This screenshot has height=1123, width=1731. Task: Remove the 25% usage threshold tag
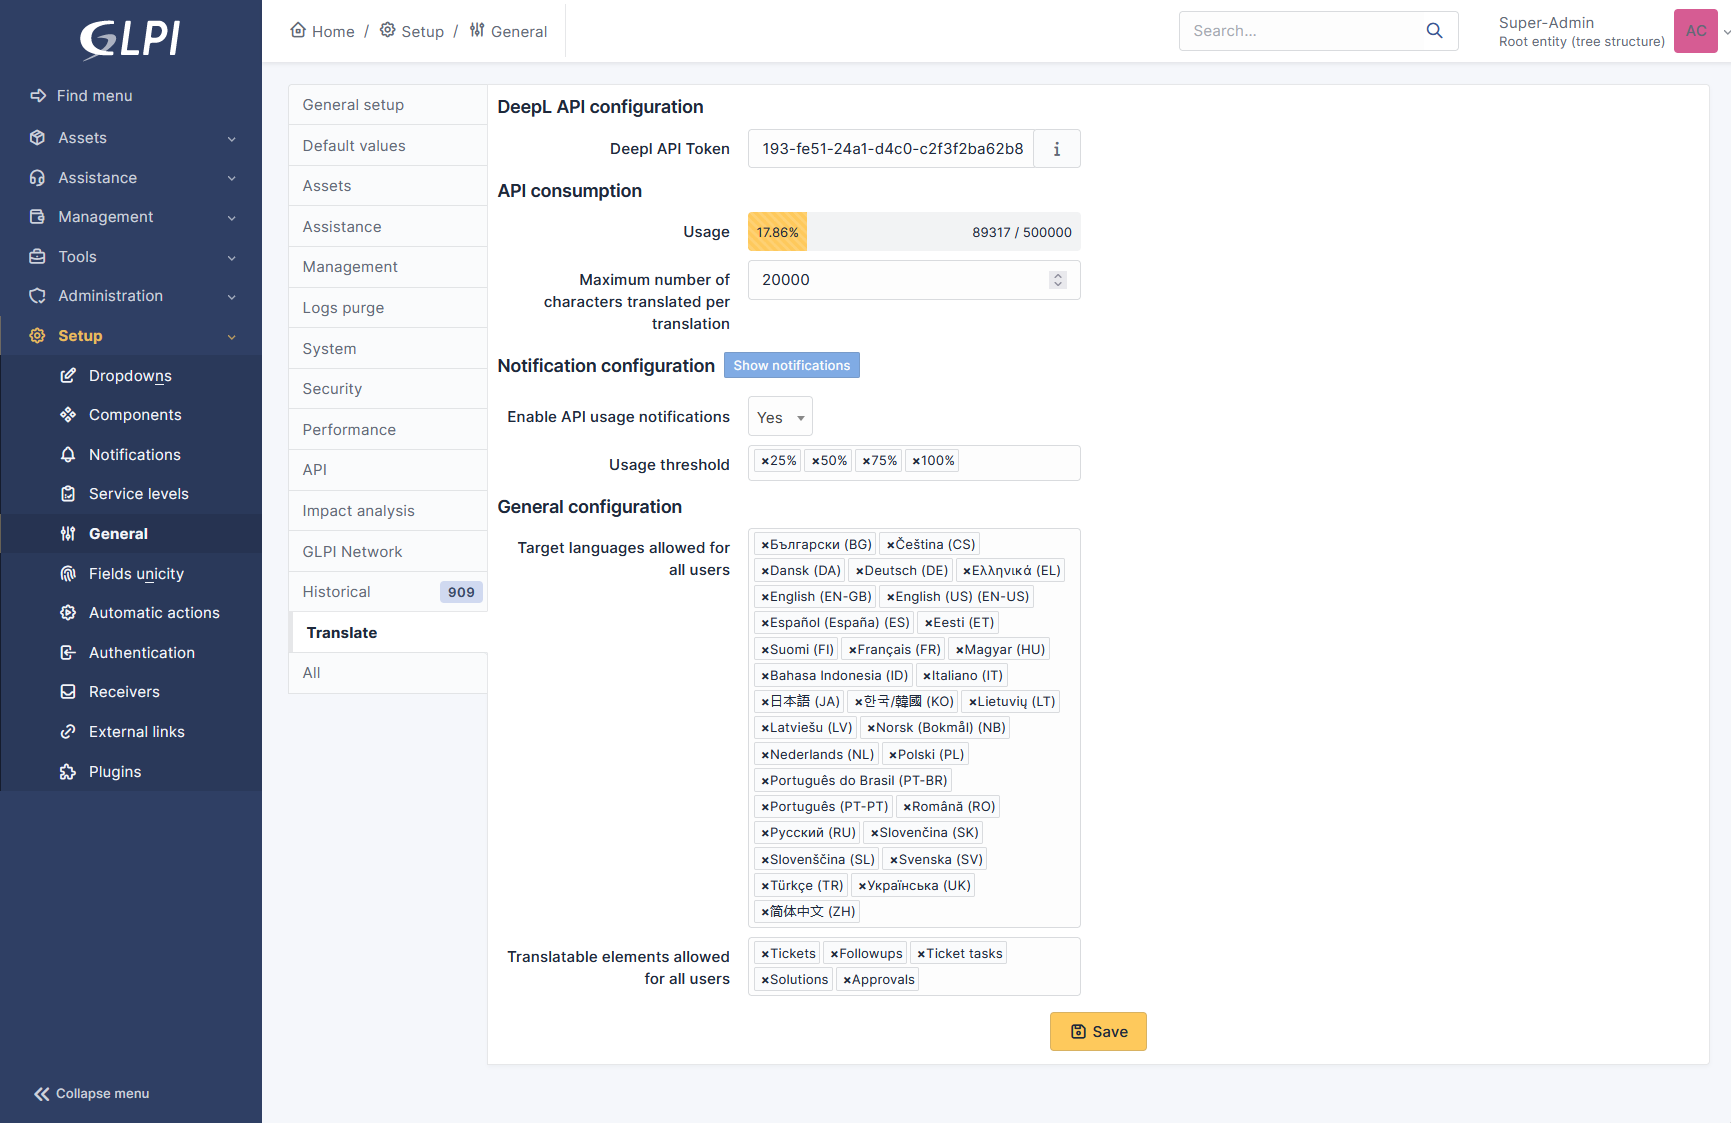pos(765,461)
